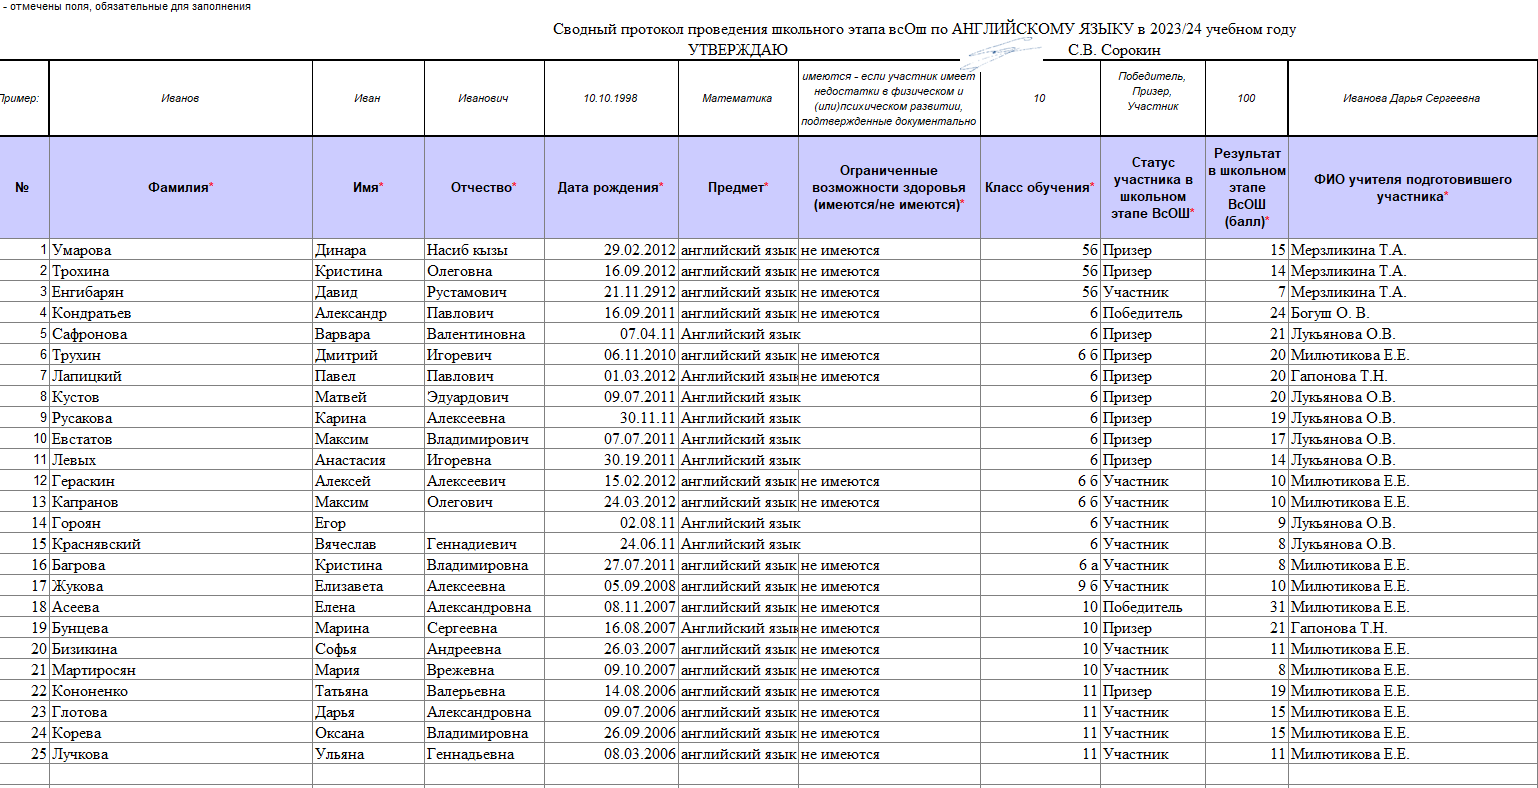Select birth date cell 29.02.2012
1538x788 pixels.
click(x=611, y=250)
